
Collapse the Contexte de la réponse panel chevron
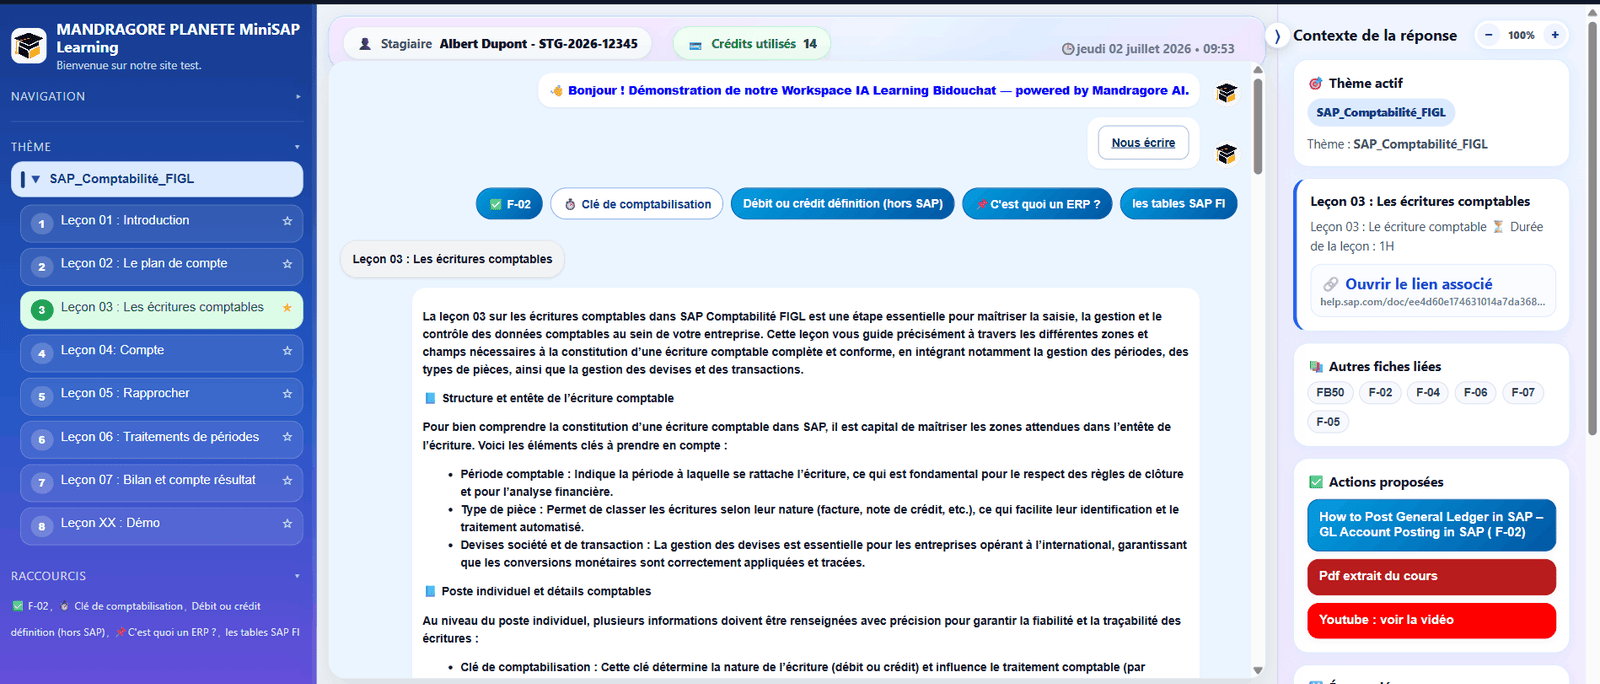tap(1277, 36)
